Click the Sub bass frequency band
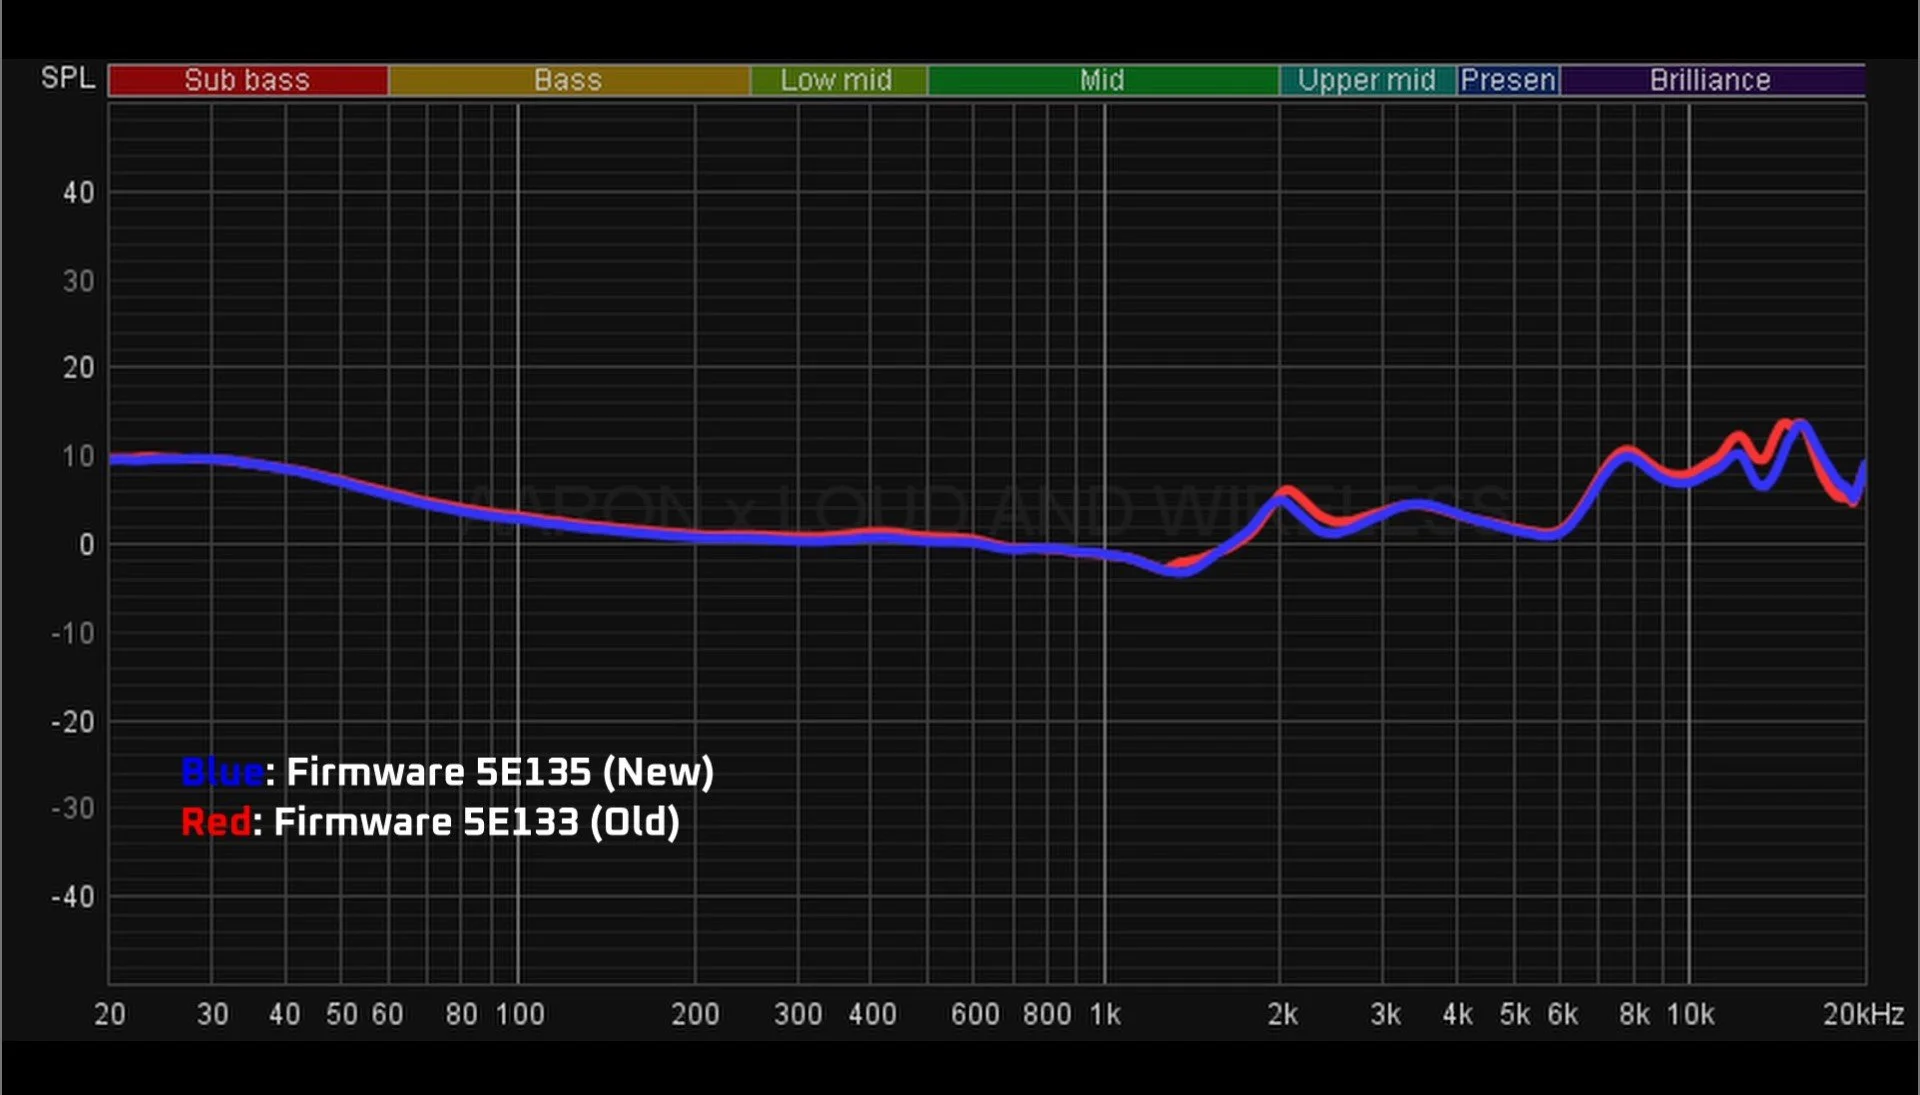Viewport: 1920px width, 1095px height. pyautogui.click(x=247, y=80)
